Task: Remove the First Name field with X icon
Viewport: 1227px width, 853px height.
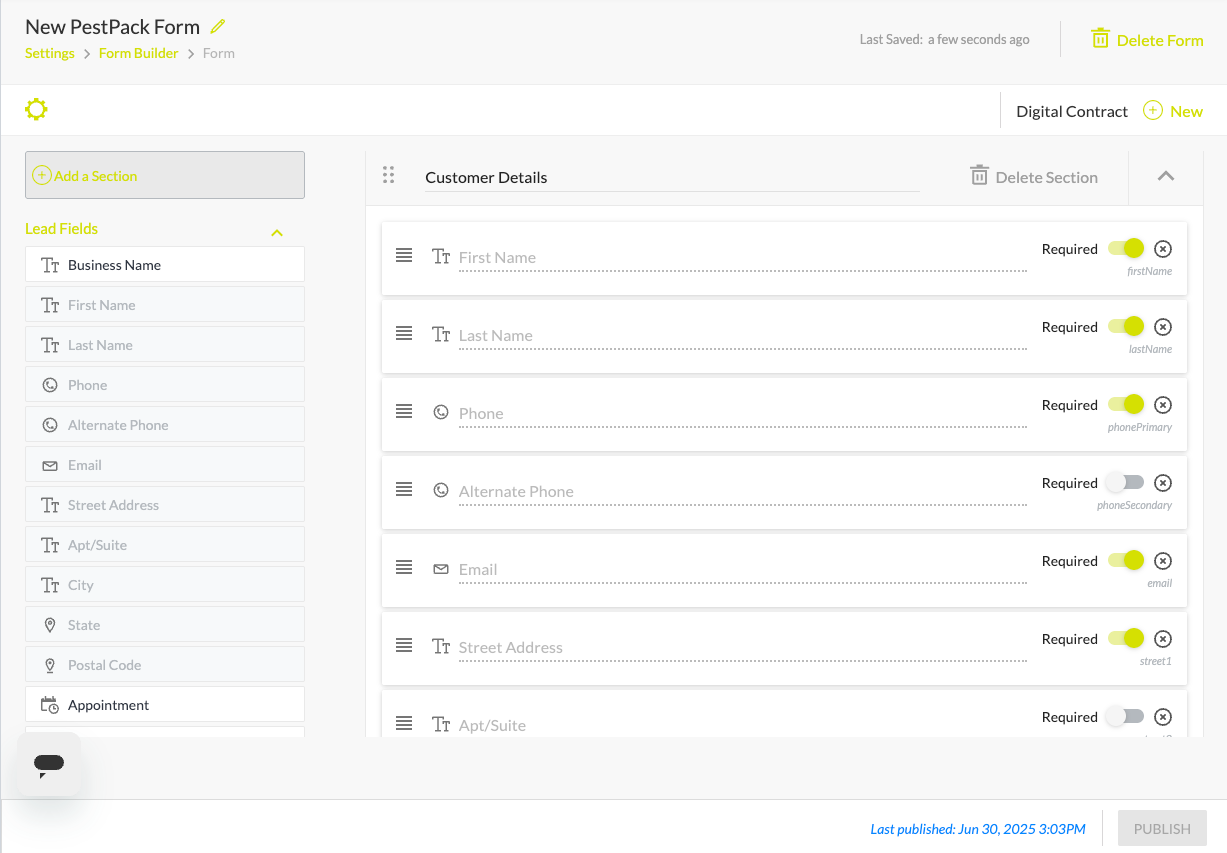Action: tap(1163, 249)
